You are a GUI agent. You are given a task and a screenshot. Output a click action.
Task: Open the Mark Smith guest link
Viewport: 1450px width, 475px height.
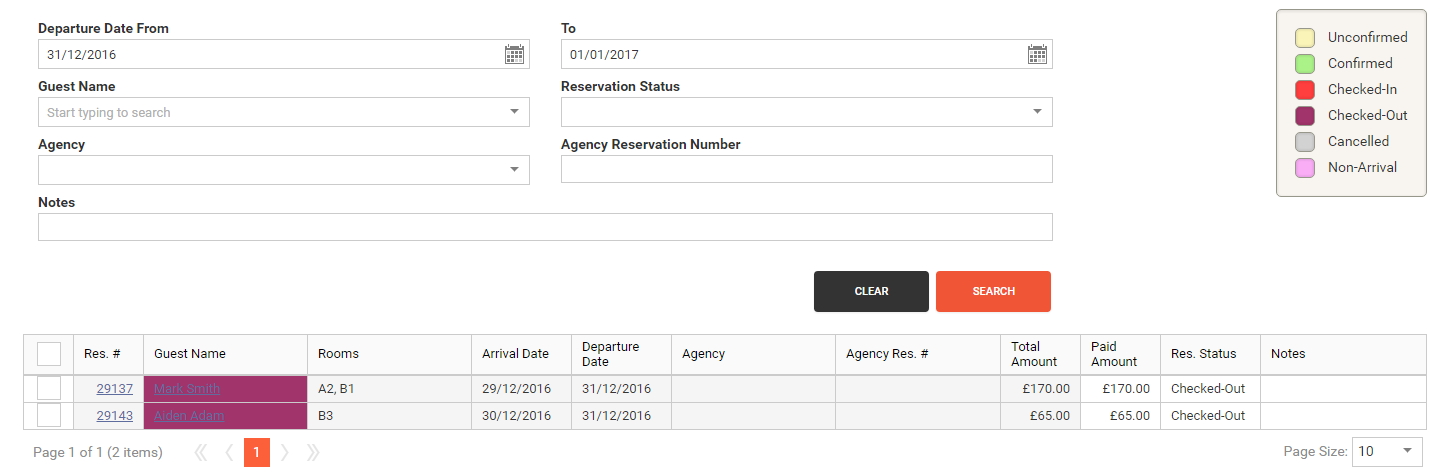[x=187, y=388]
